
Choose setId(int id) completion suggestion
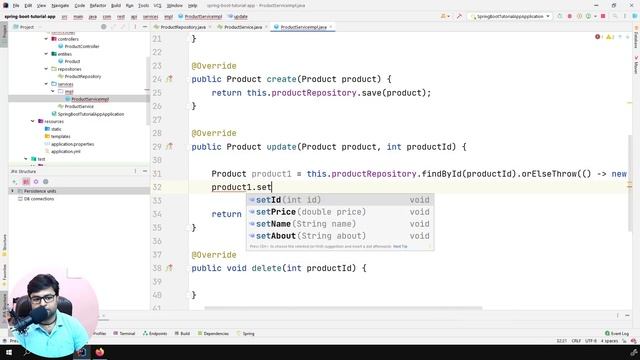340,200
